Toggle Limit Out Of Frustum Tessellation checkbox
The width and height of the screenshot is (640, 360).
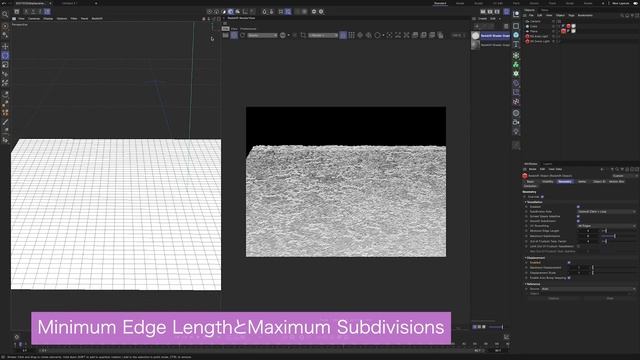pyautogui.click(x=578, y=246)
